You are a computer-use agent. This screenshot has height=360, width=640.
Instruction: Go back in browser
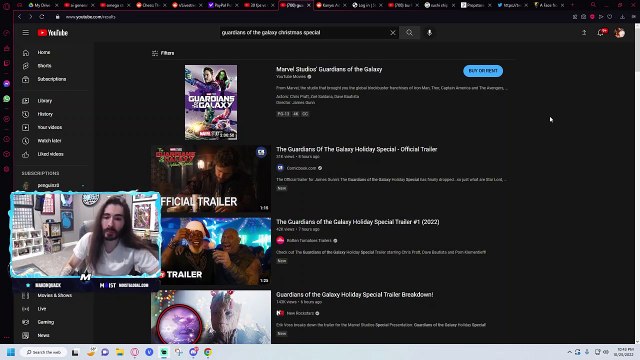(x=20, y=17)
